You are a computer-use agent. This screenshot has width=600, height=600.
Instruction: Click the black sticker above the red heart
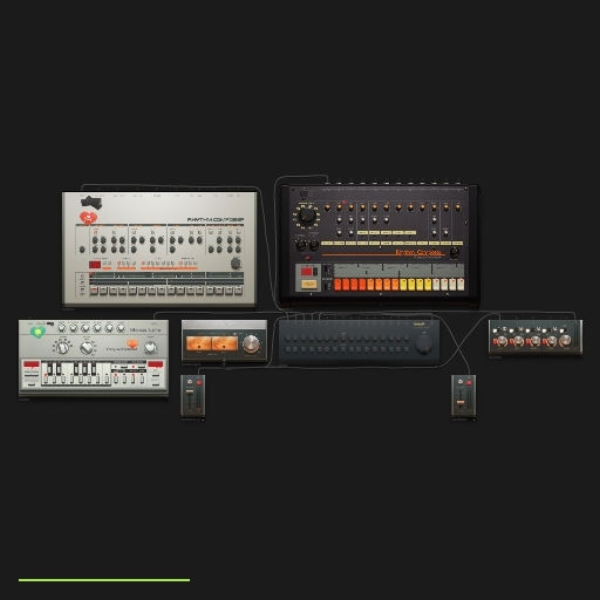pyautogui.click(x=91, y=202)
